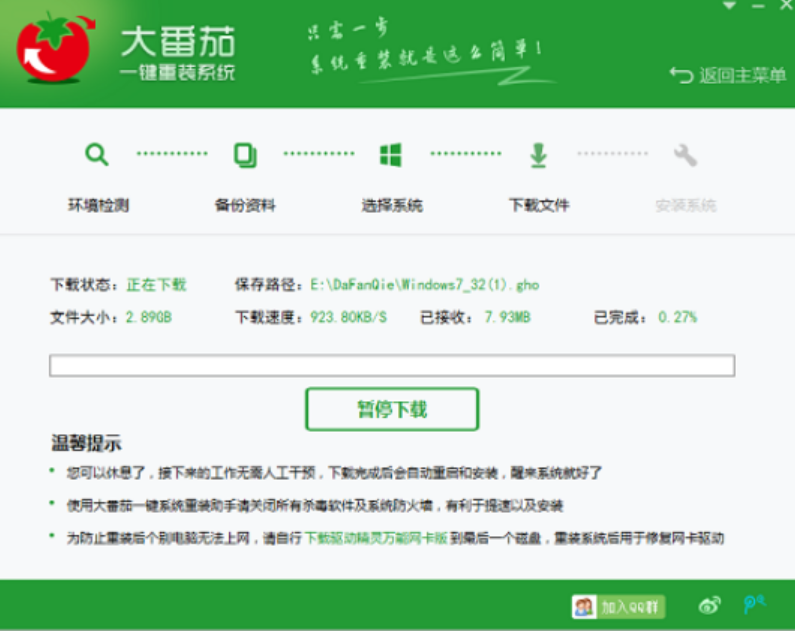
Task: Select the 选择系统 step label
Action: [392, 205]
